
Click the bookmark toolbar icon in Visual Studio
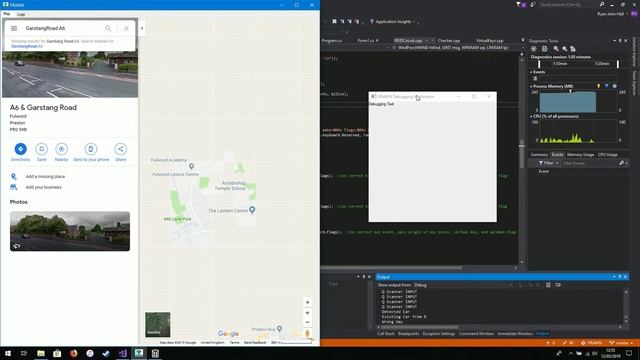[334, 22]
